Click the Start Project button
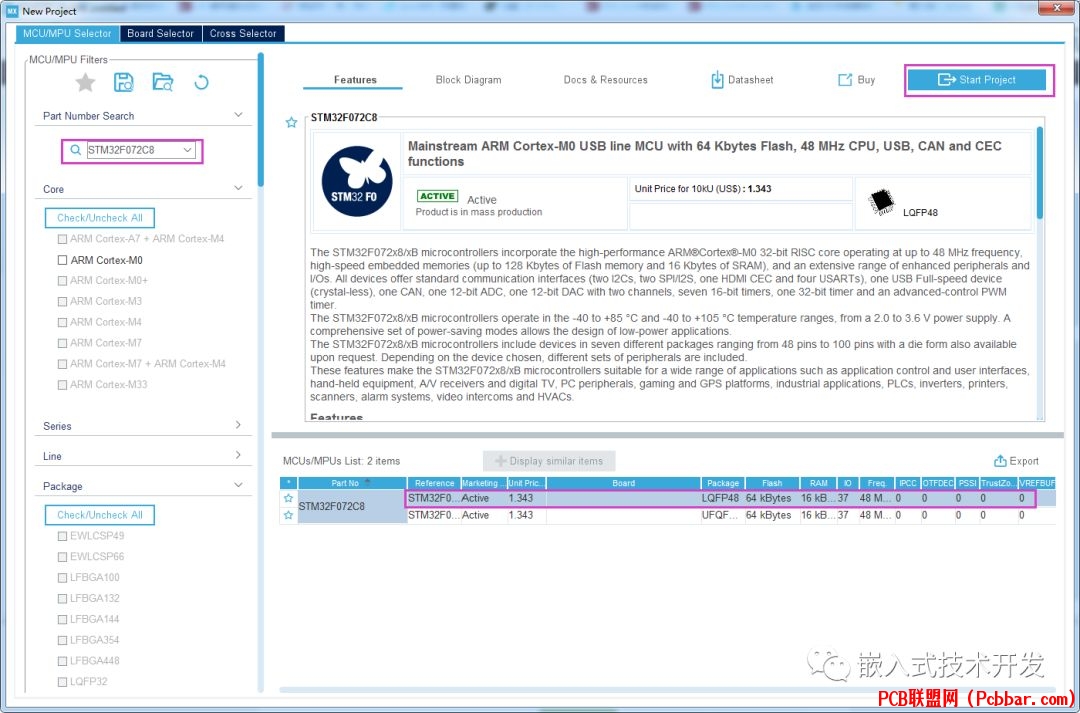Viewport: 1080px width, 713px height. [x=977, y=80]
